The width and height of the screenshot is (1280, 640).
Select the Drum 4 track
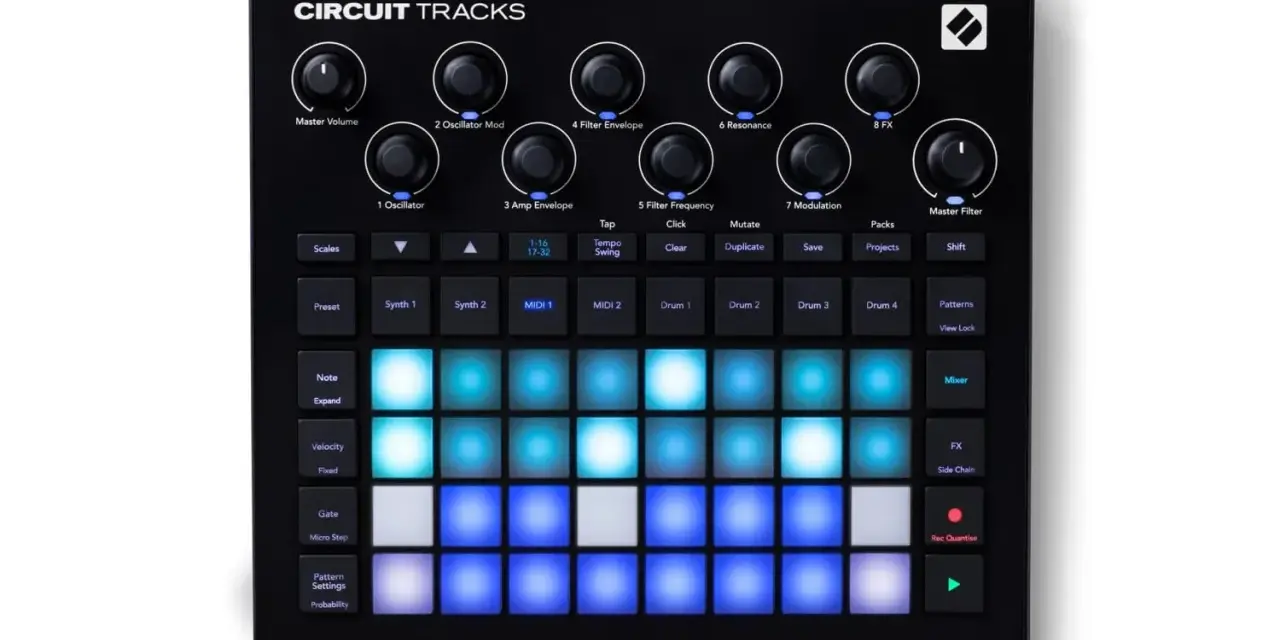click(x=882, y=305)
